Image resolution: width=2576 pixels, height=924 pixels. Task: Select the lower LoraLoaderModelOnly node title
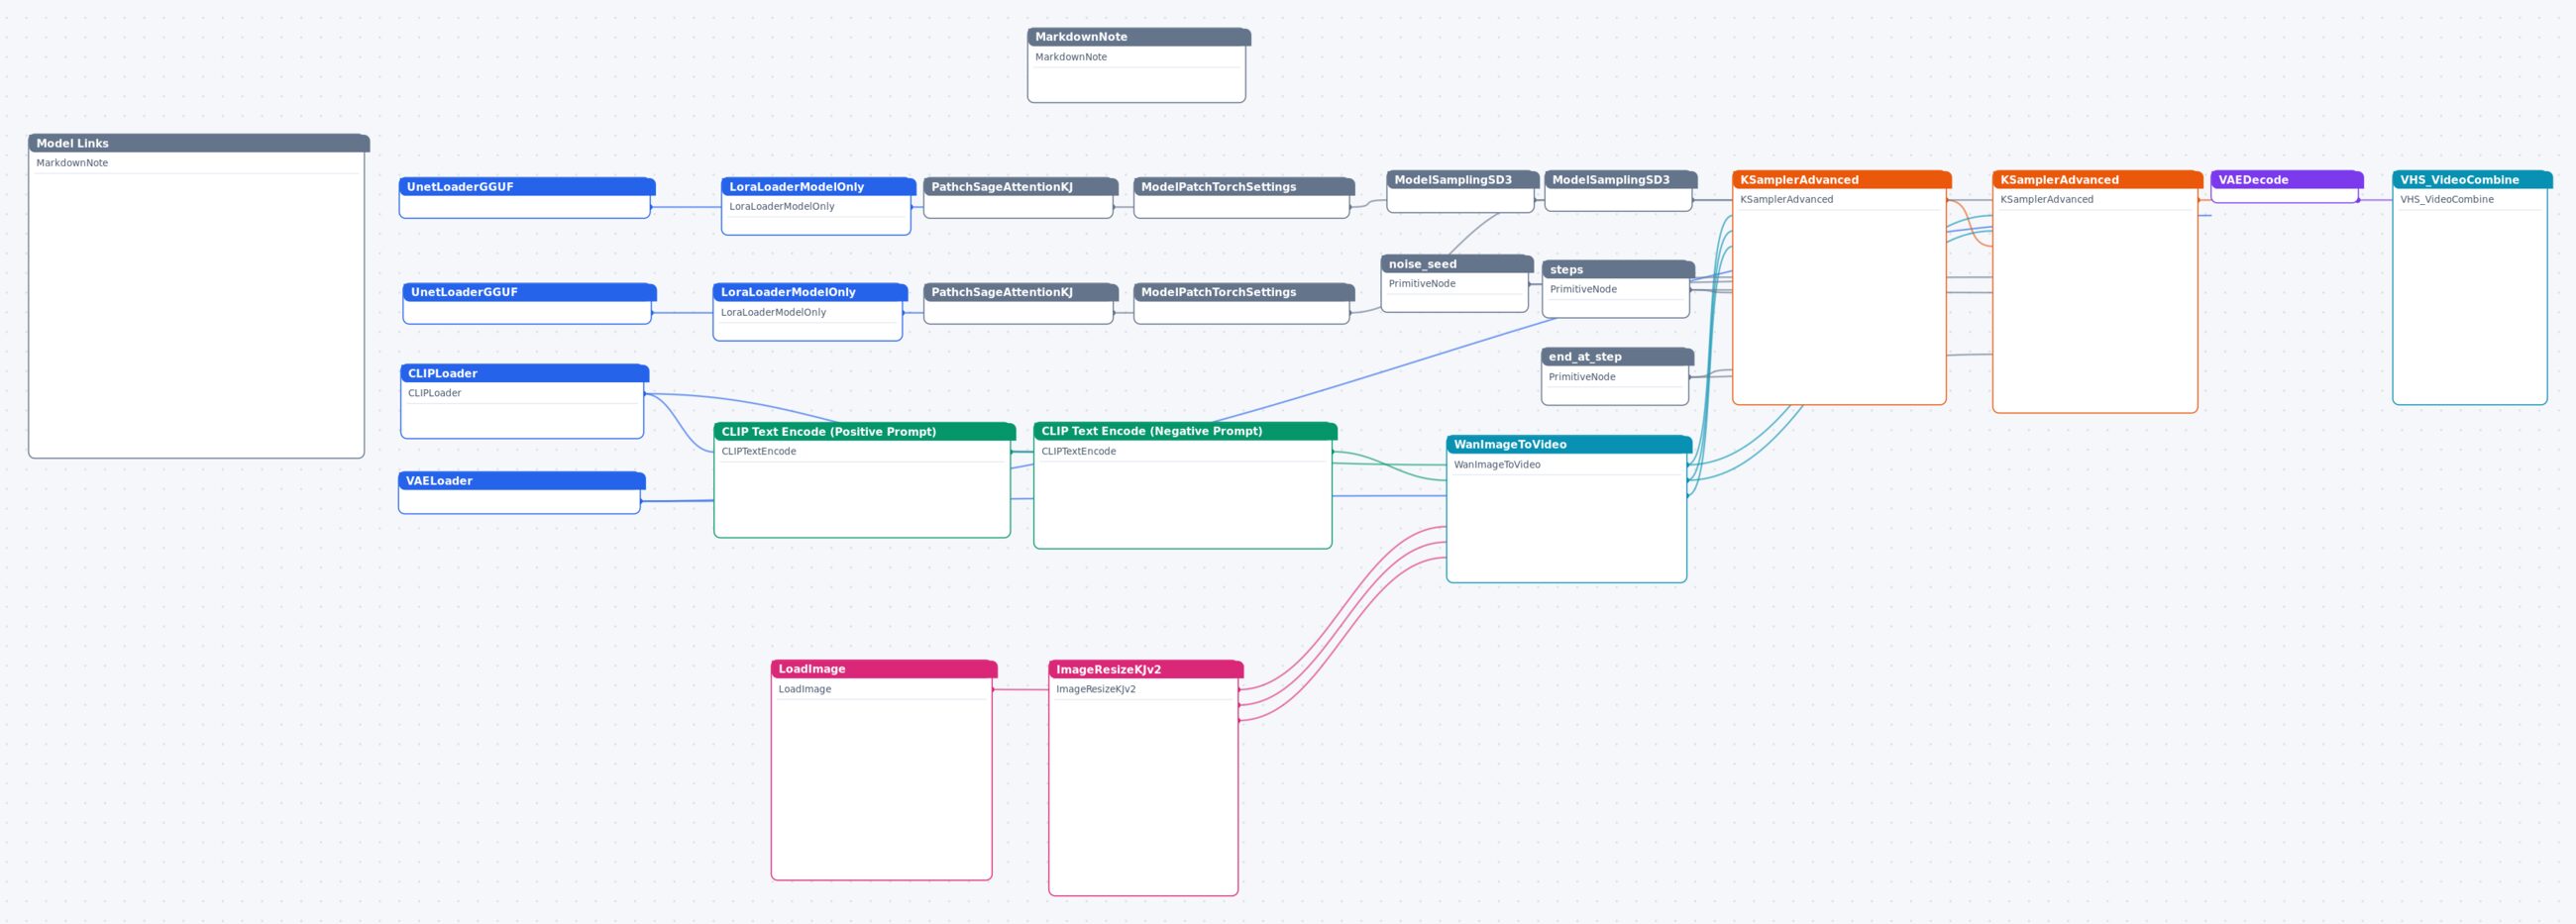[810, 292]
